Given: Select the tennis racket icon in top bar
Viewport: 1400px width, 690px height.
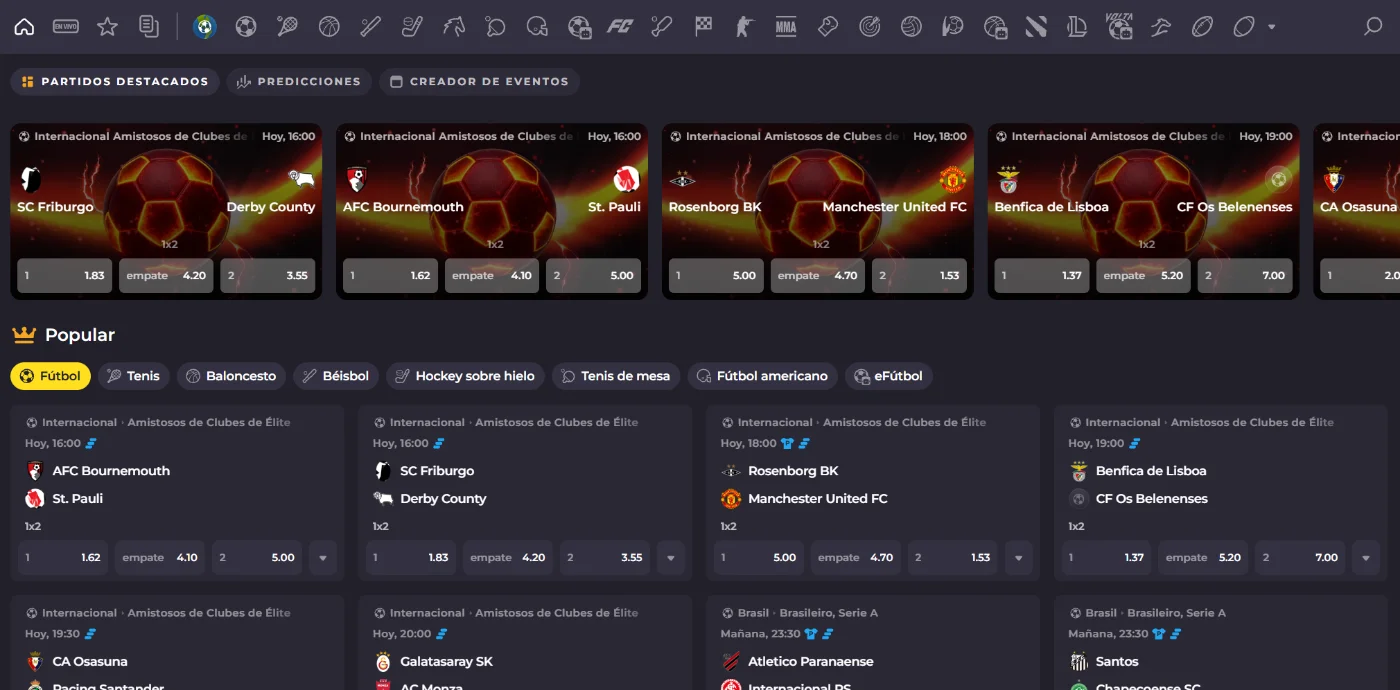Looking at the screenshot, I should click(x=287, y=27).
